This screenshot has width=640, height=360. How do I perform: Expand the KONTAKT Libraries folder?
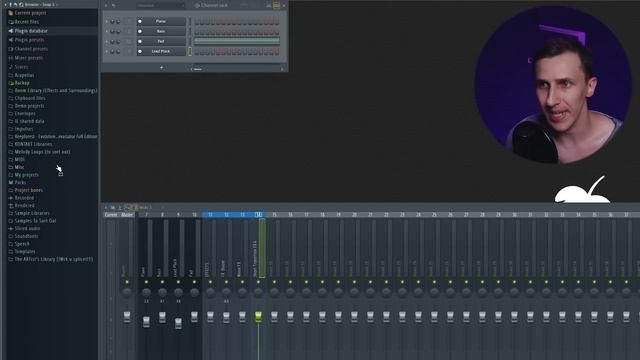tap(33, 144)
